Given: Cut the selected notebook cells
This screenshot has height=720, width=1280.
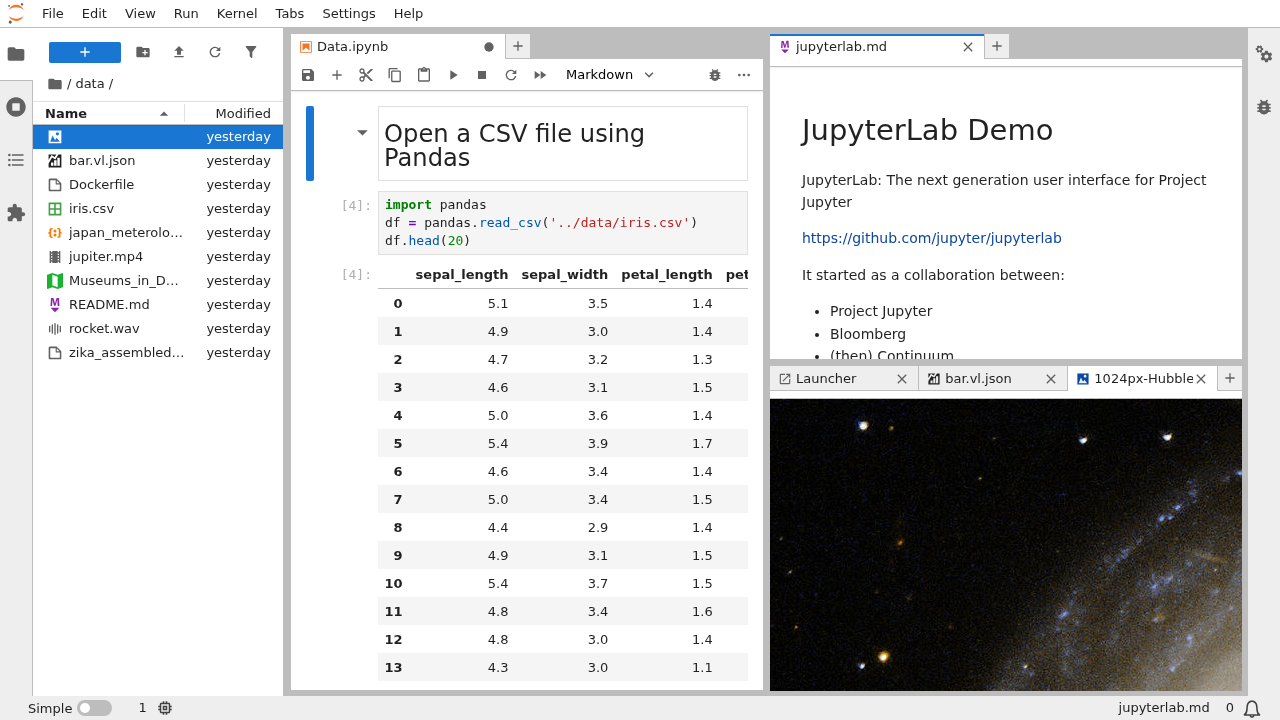Looking at the screenshot, I should 365,74.
